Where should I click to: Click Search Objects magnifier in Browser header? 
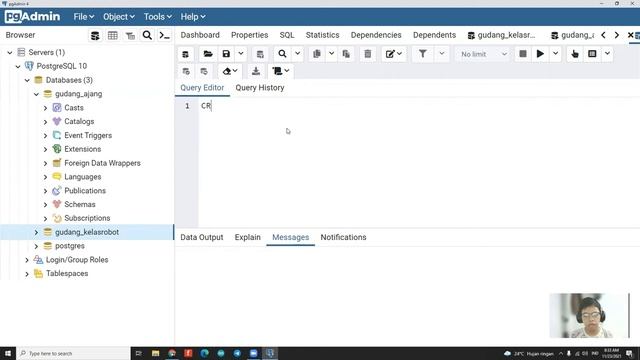pos(147,36)
